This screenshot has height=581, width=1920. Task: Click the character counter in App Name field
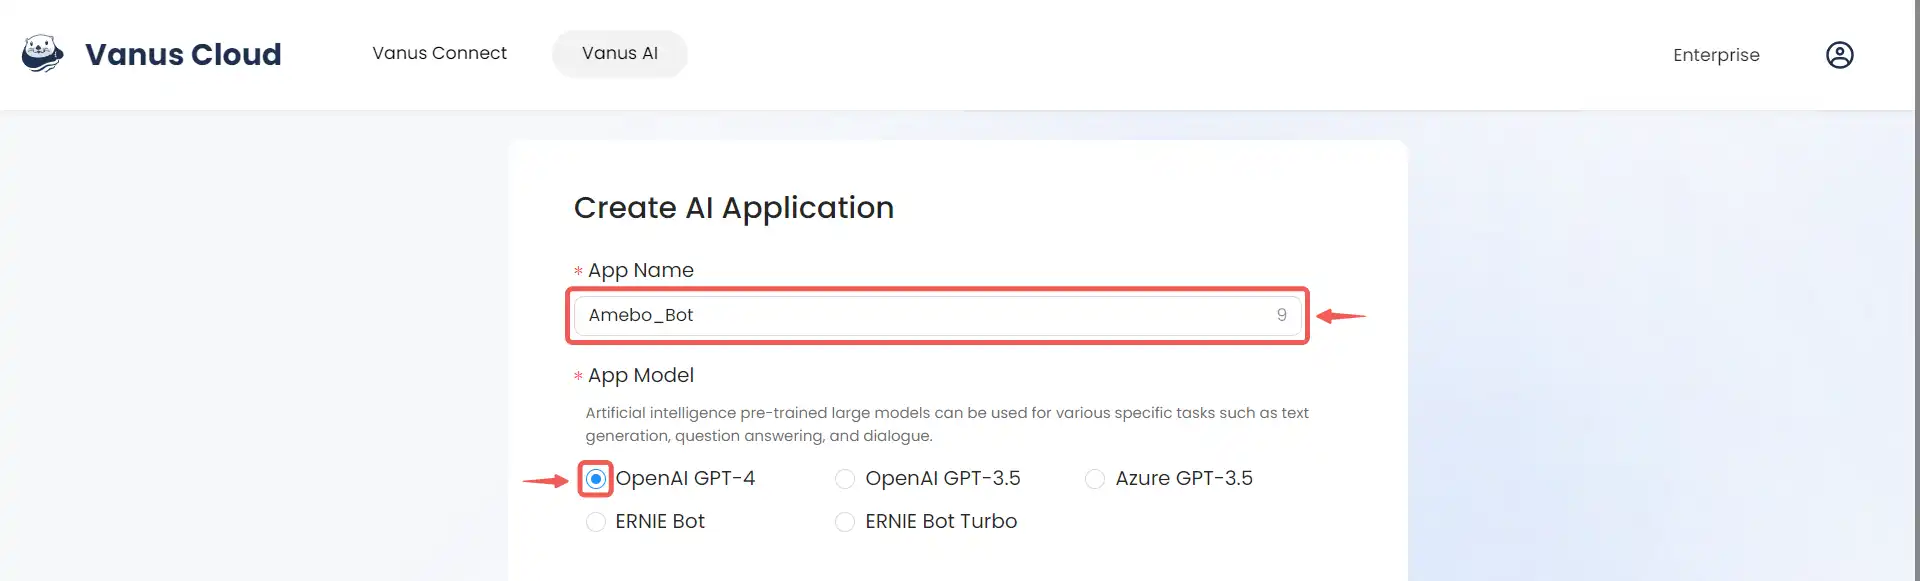(1282, 316)
